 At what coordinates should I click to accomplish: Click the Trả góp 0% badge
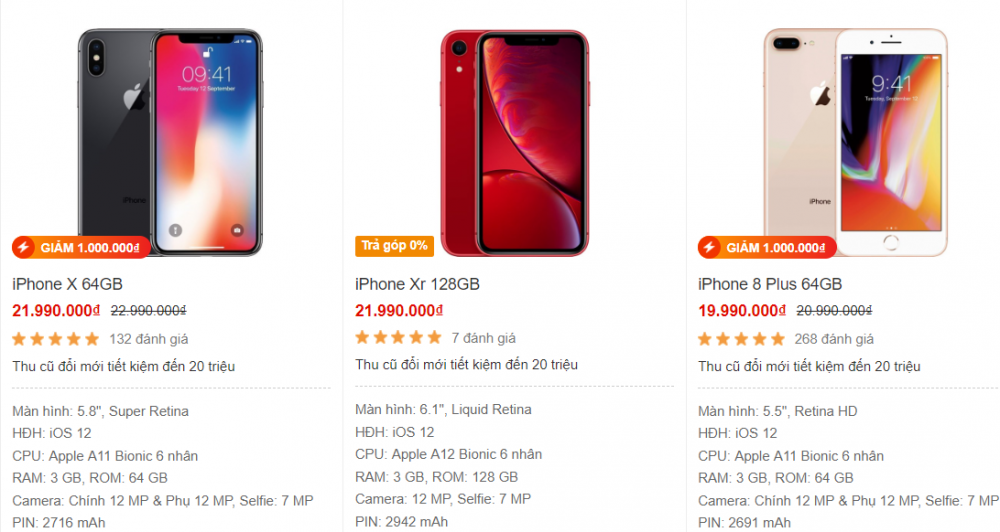[394, 246]
